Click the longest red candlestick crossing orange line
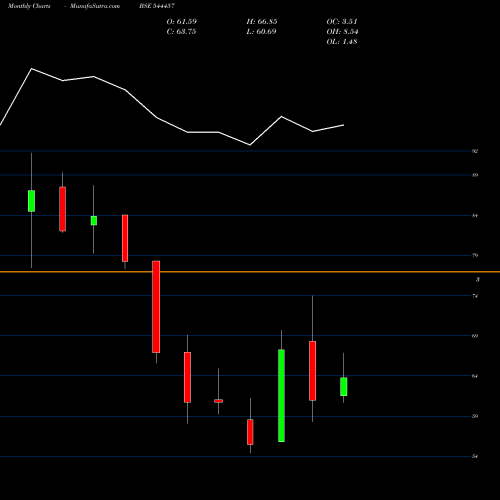 156,307
